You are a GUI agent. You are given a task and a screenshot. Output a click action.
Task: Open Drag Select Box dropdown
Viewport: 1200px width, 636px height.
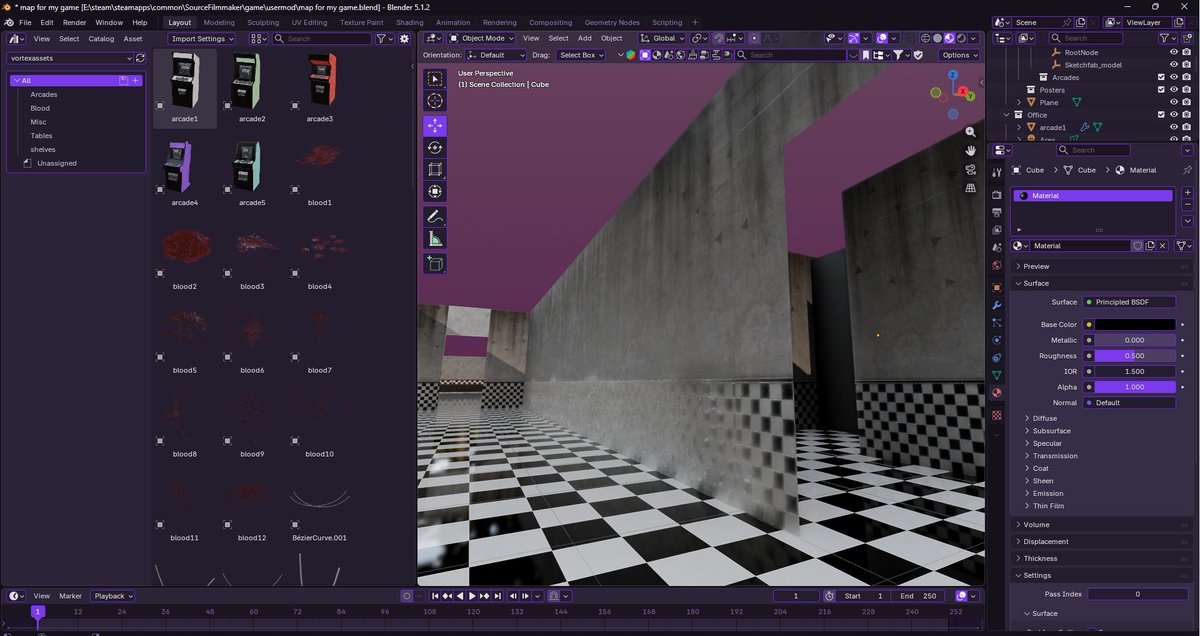click(x=581, y=55)
